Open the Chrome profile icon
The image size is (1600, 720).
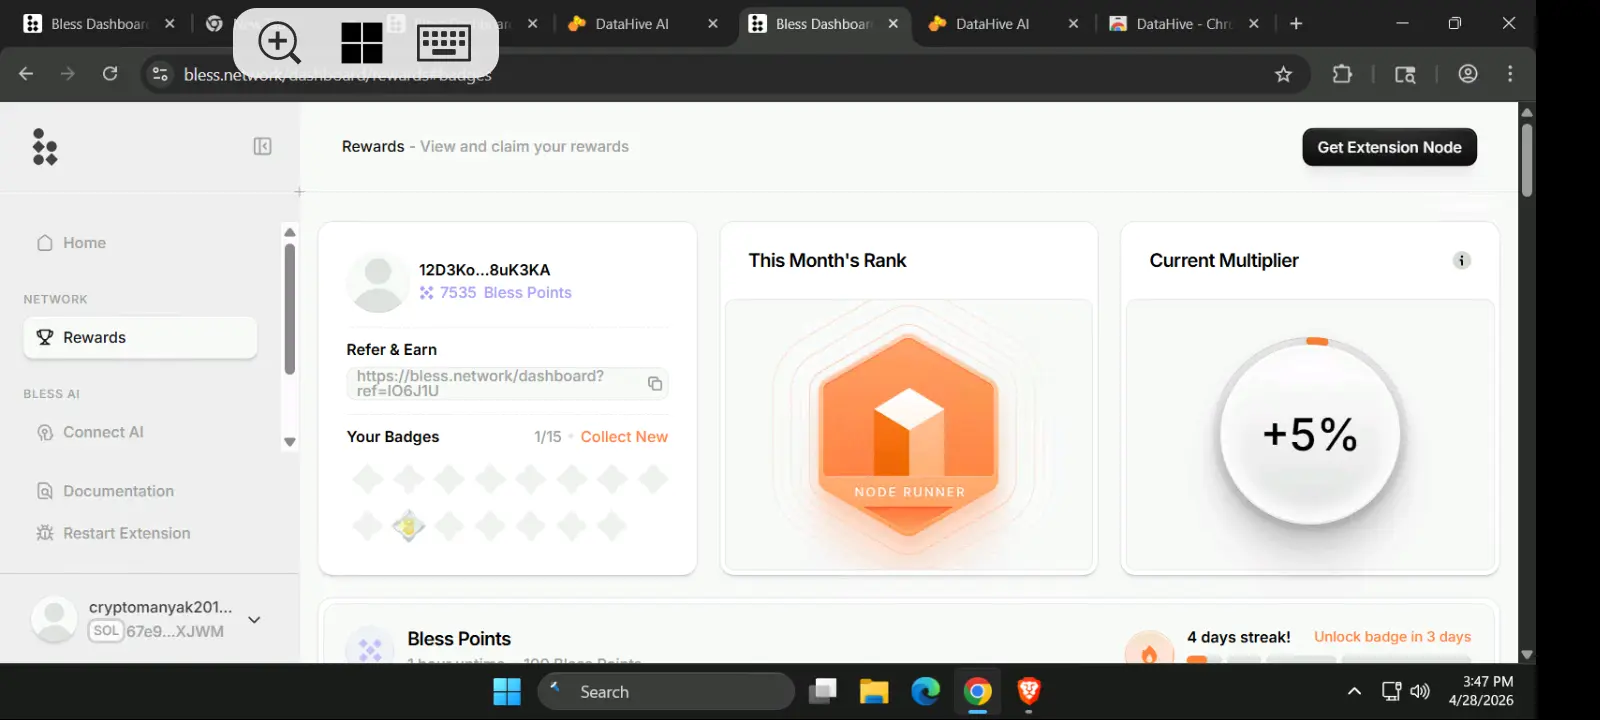[x=1468, y=74]
